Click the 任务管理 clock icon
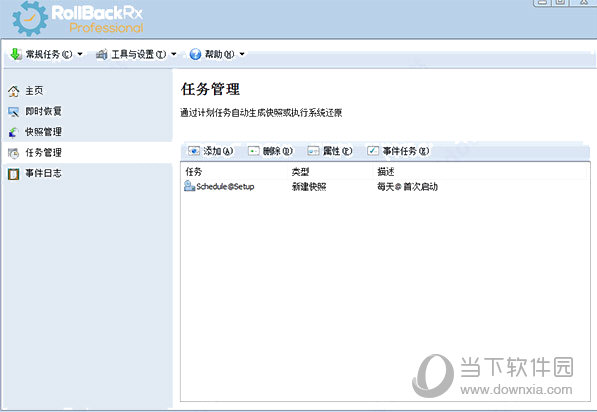This screenshot has width=597, height=412. (13, 153)
